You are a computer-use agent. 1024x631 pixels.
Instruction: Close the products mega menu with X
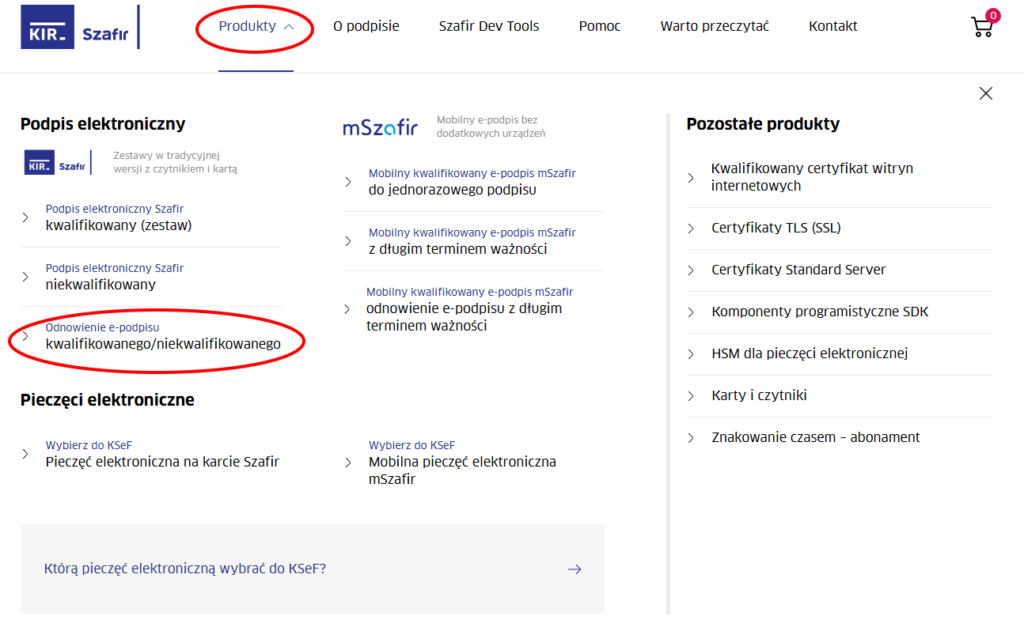tap(985, 93)
